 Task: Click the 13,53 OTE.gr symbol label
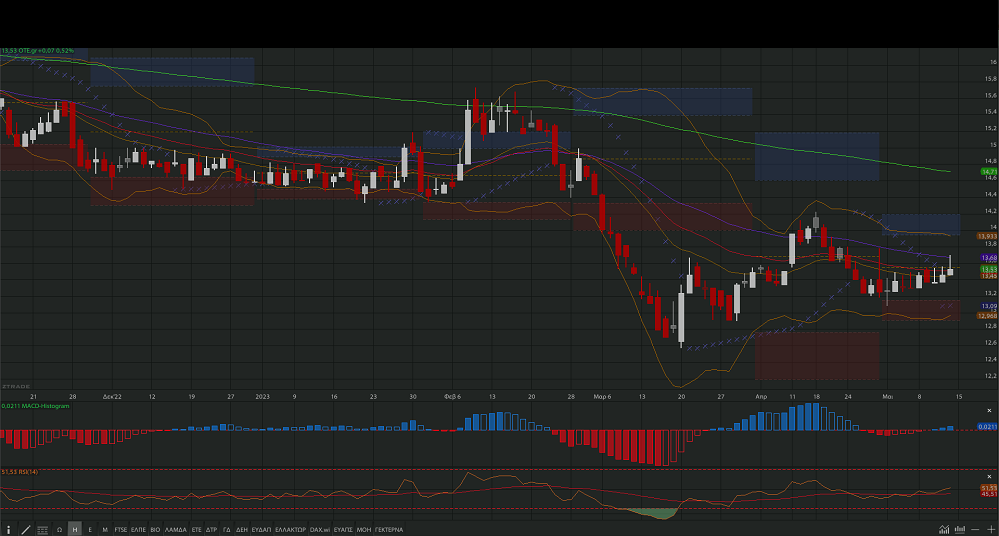pos(38,50)
